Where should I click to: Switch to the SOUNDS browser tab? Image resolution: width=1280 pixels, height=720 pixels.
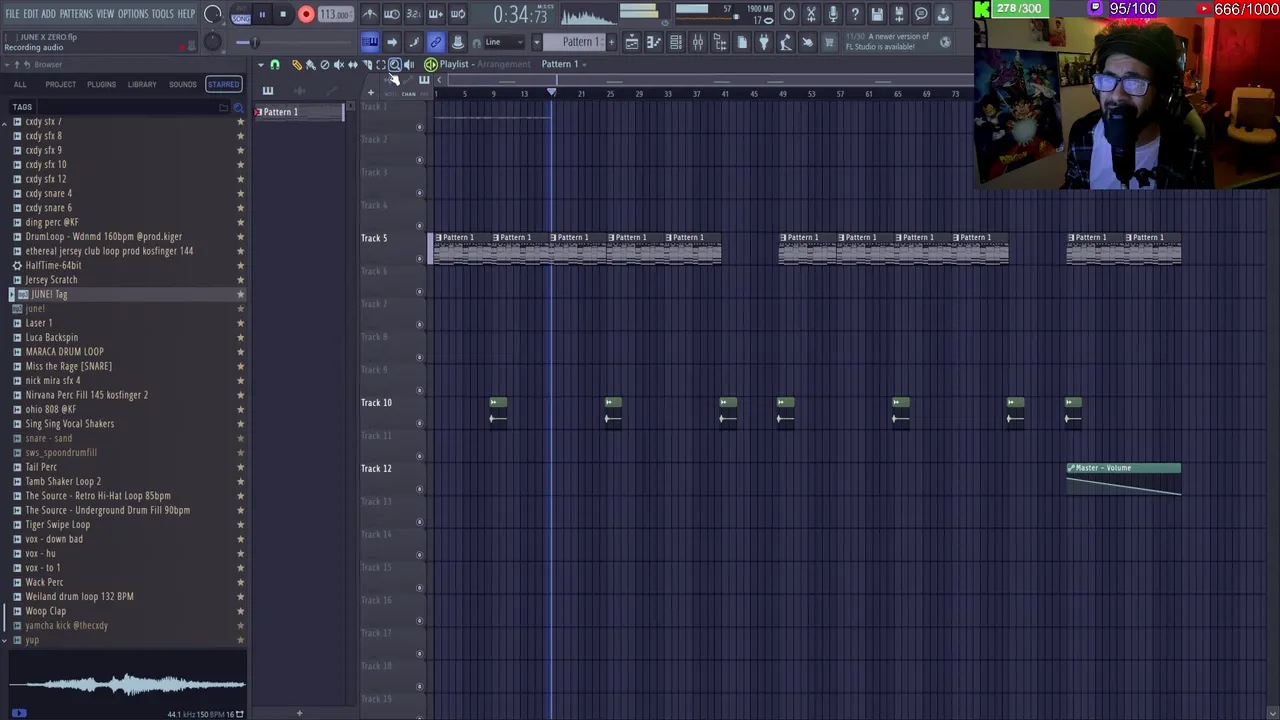(182, 84)
